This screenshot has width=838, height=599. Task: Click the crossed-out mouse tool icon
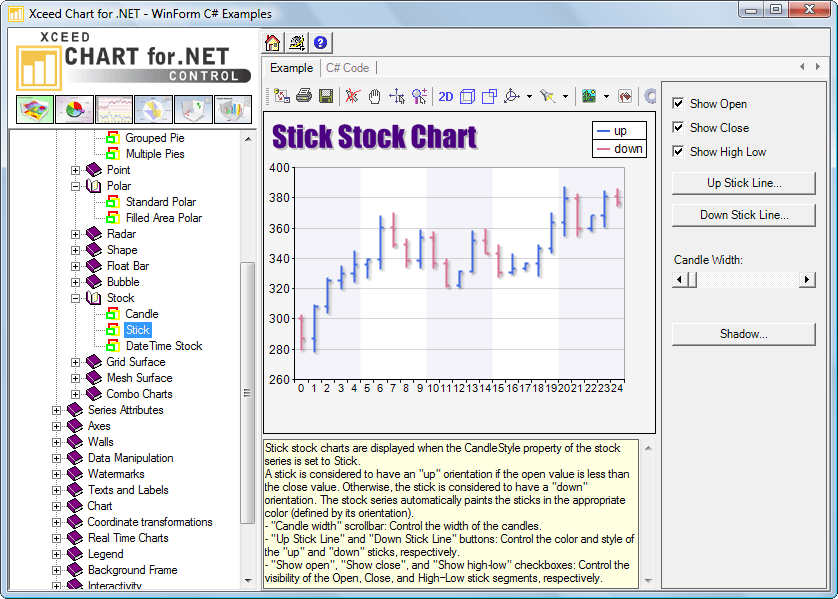[x=352, y=96]
